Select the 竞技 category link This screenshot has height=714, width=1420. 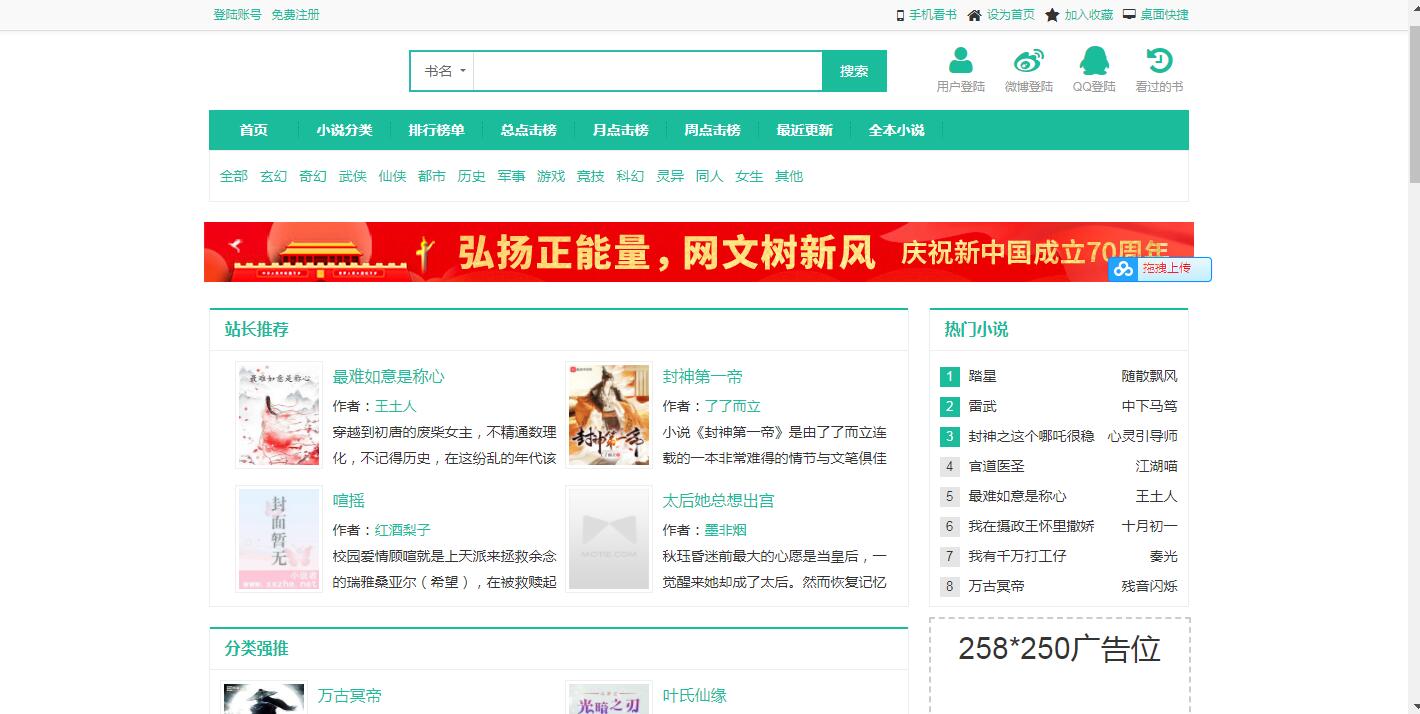[x=591, y=176]
